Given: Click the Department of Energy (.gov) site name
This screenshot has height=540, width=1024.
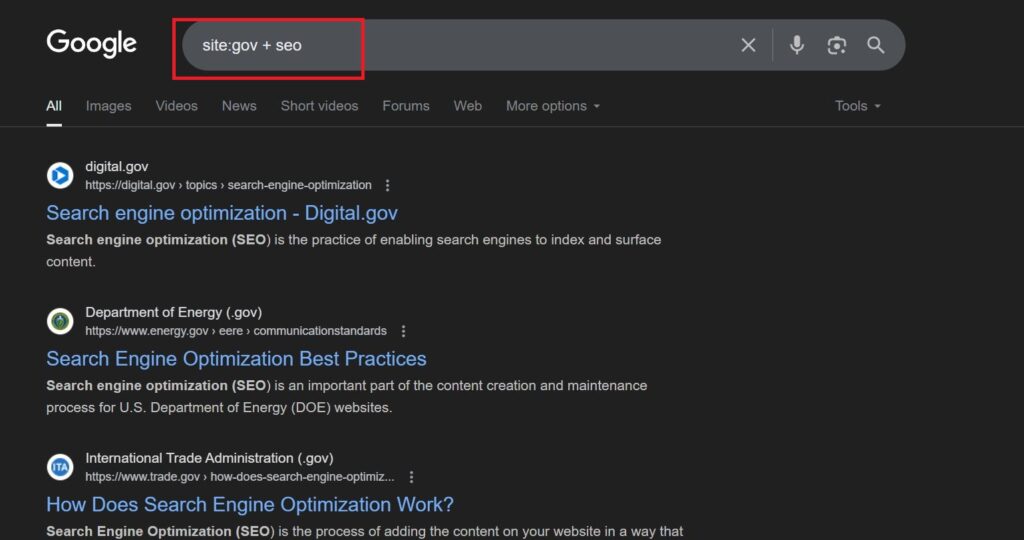Looking at the screenshot, I should [x=174, y=312].
